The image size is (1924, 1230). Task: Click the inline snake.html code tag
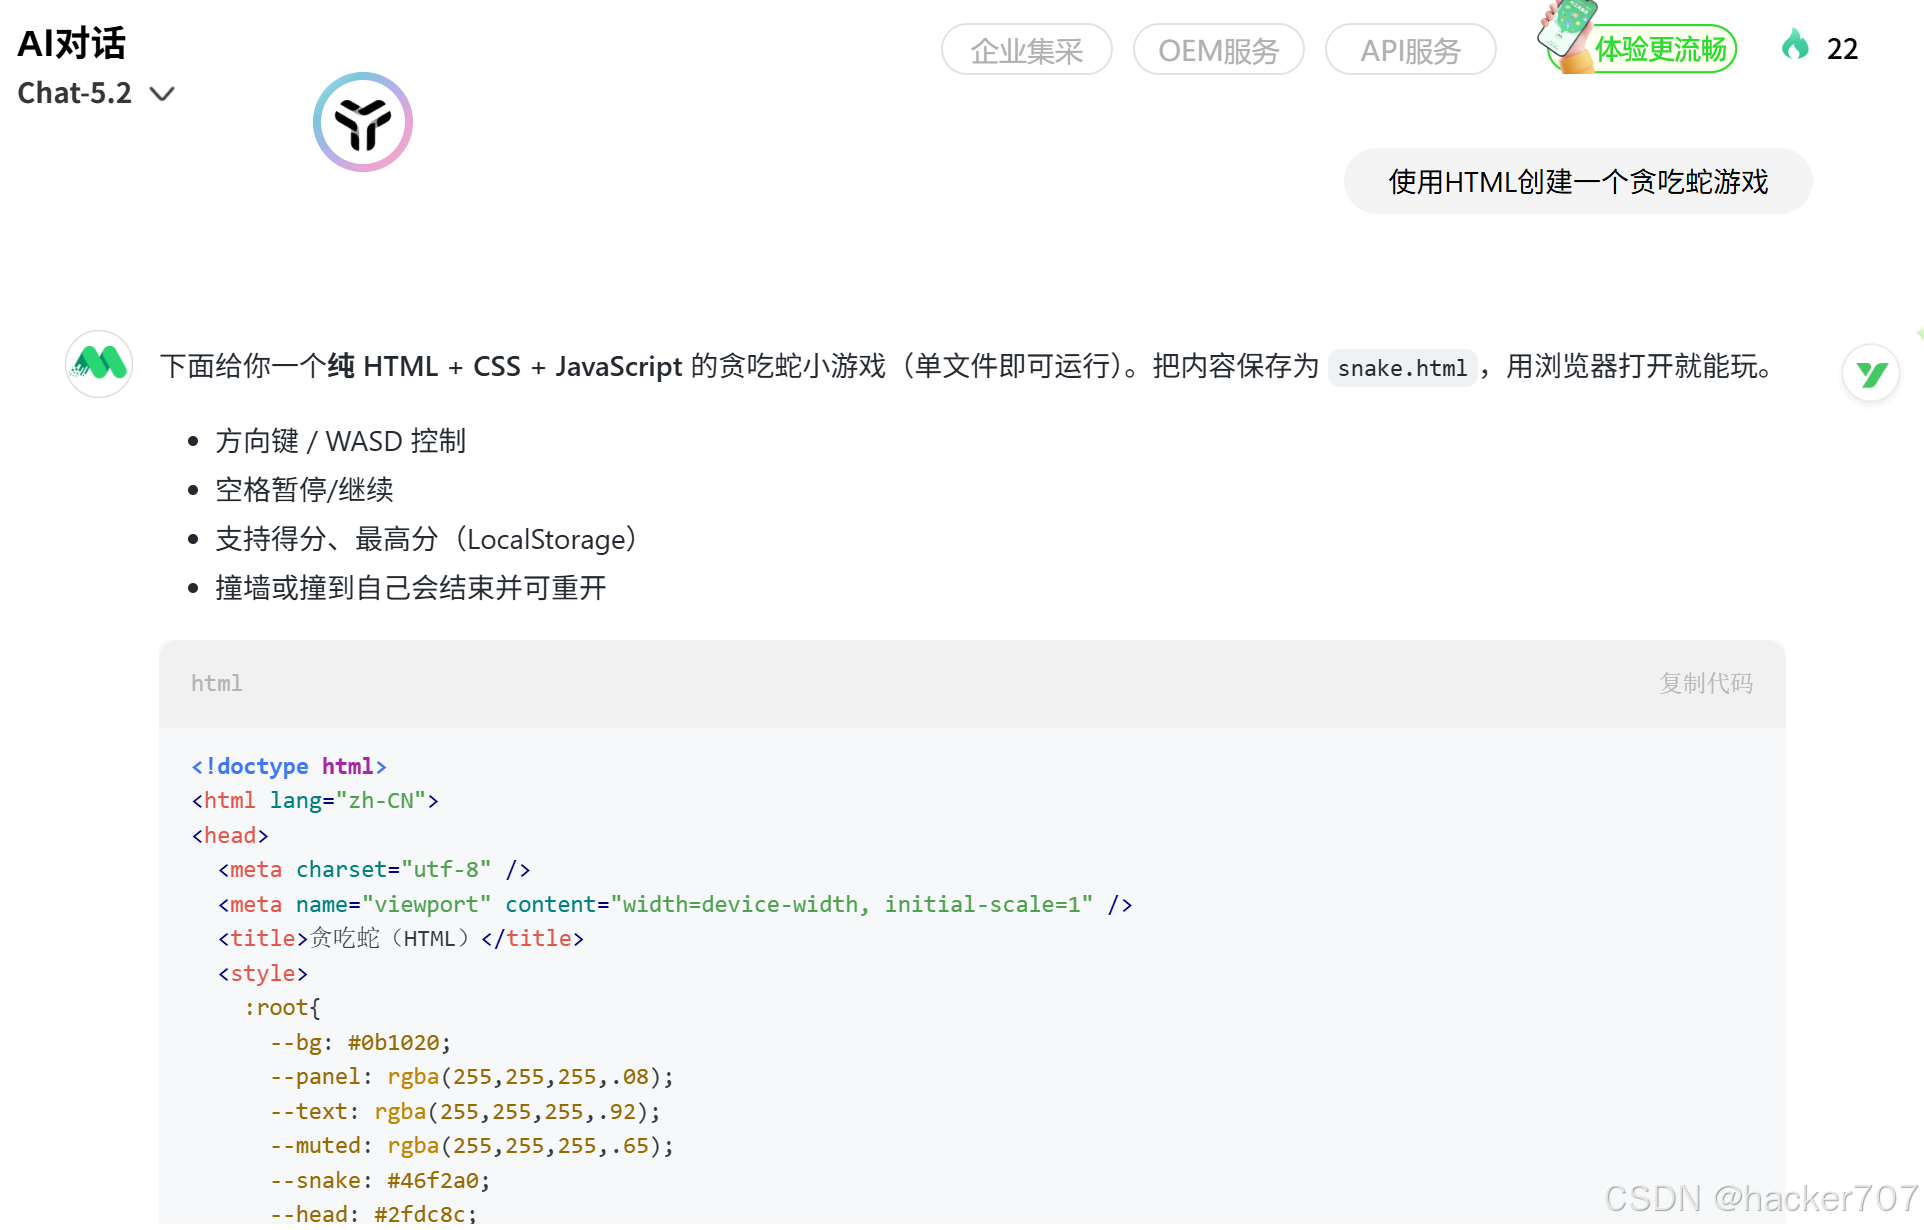[1402, 369]
